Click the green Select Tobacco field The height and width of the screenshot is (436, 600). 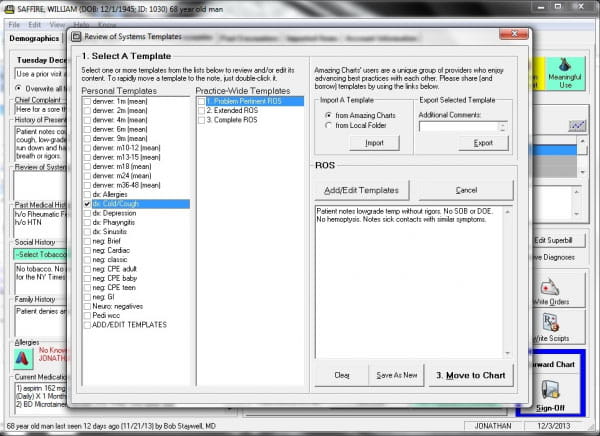[40, 255]
